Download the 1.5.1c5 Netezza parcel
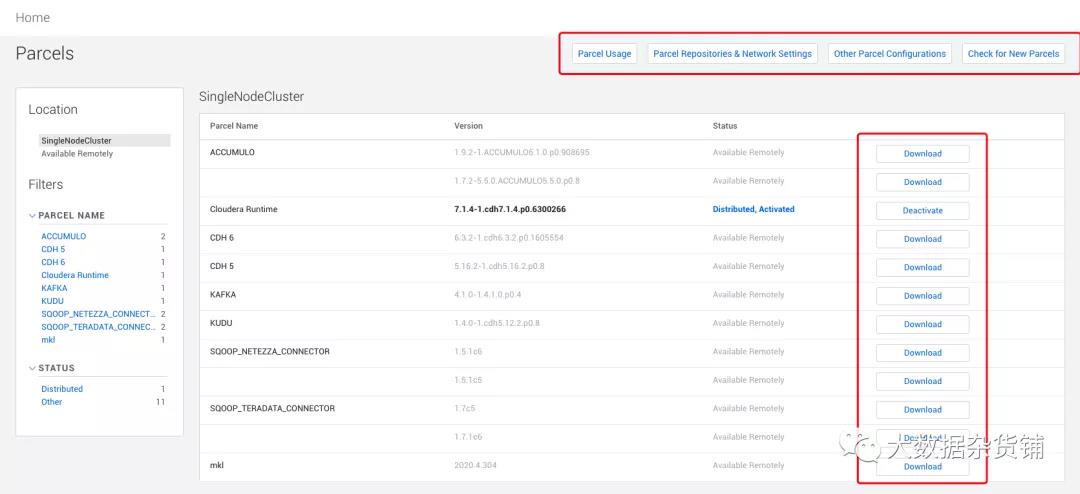The width and height of the screenshot is (1080, 494). (x=922, y=381)
